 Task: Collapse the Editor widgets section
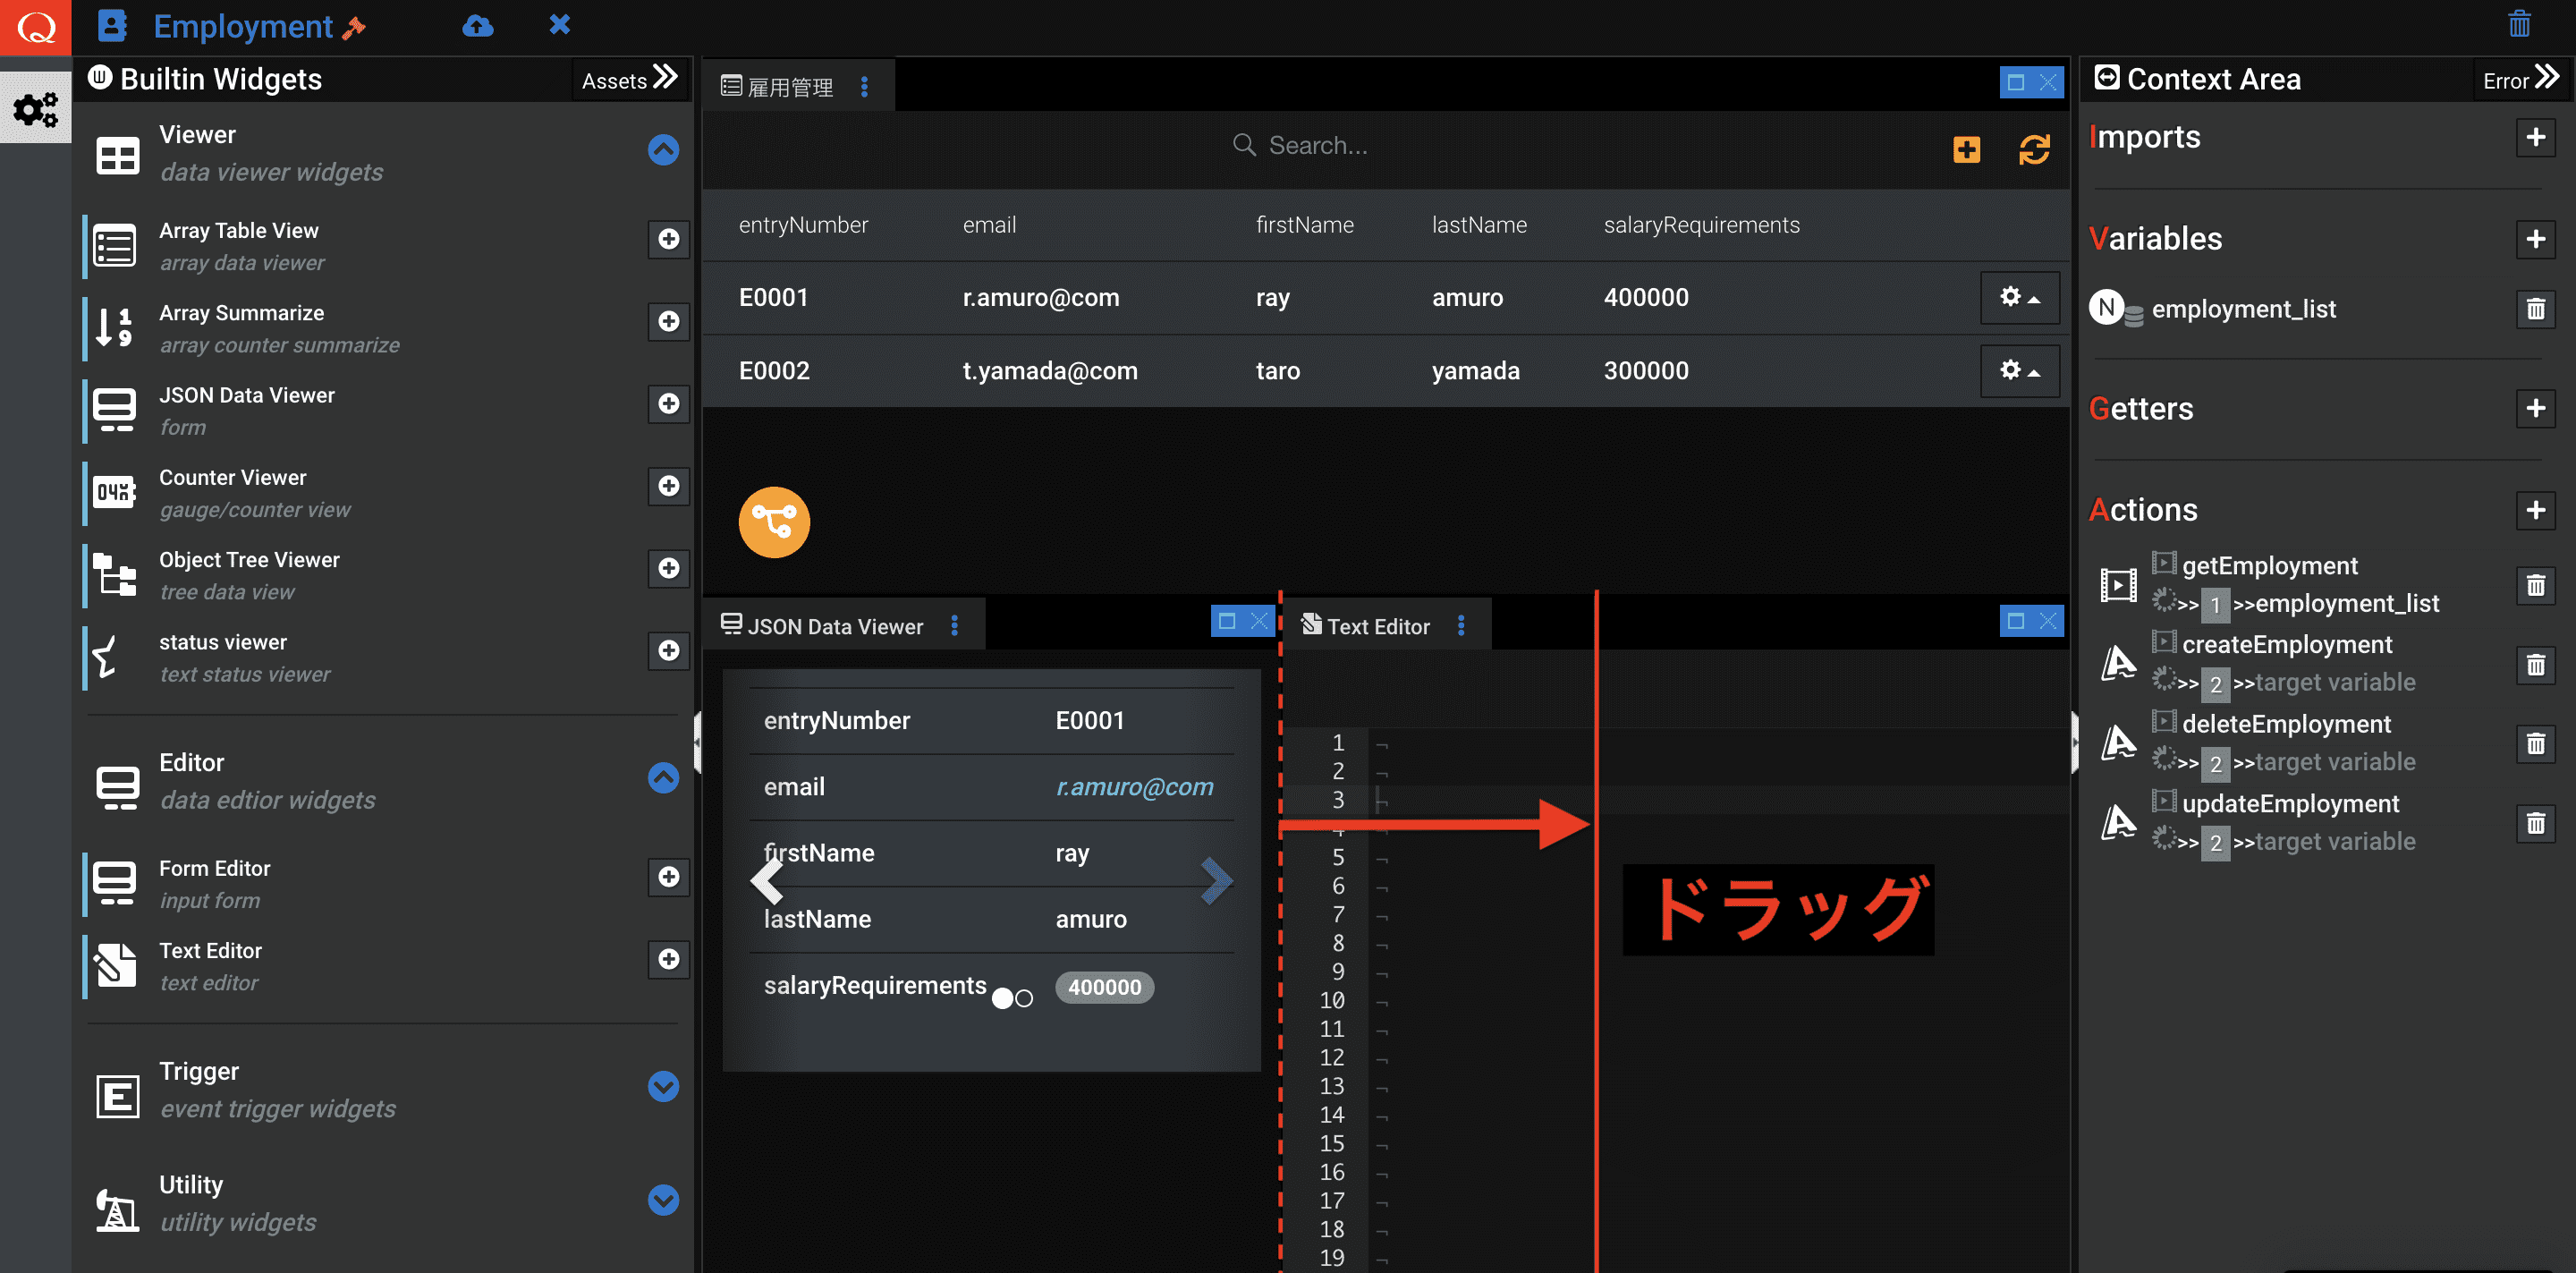pos(663,778)
